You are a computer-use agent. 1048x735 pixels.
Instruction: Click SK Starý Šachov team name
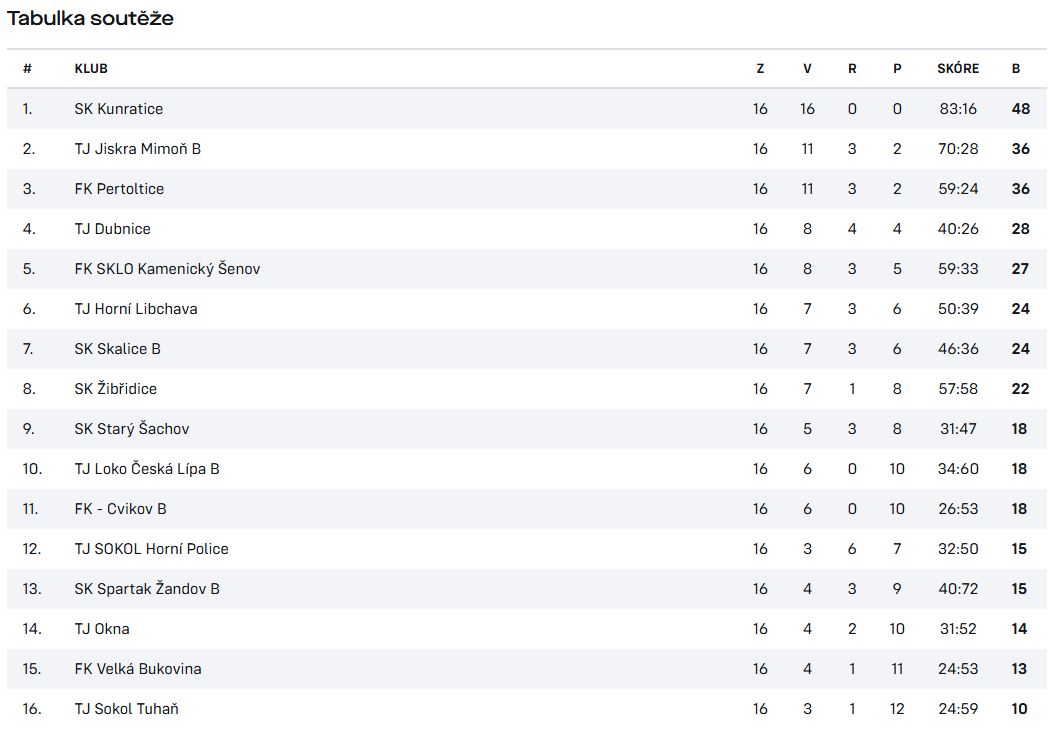pyautogui.click(x=132, y=429)
